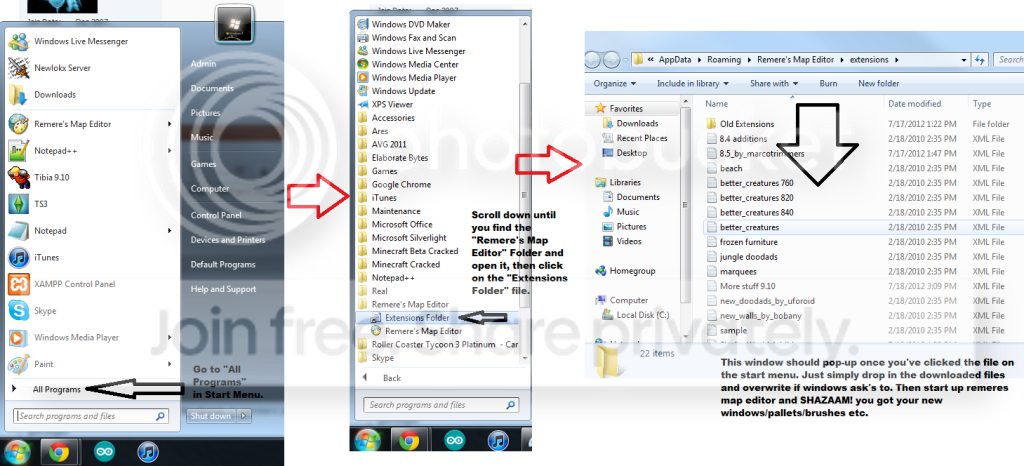Select the better_creatures 760 file
The image size is (1024, 466).
pyautogui.click(x=756, y=183)
